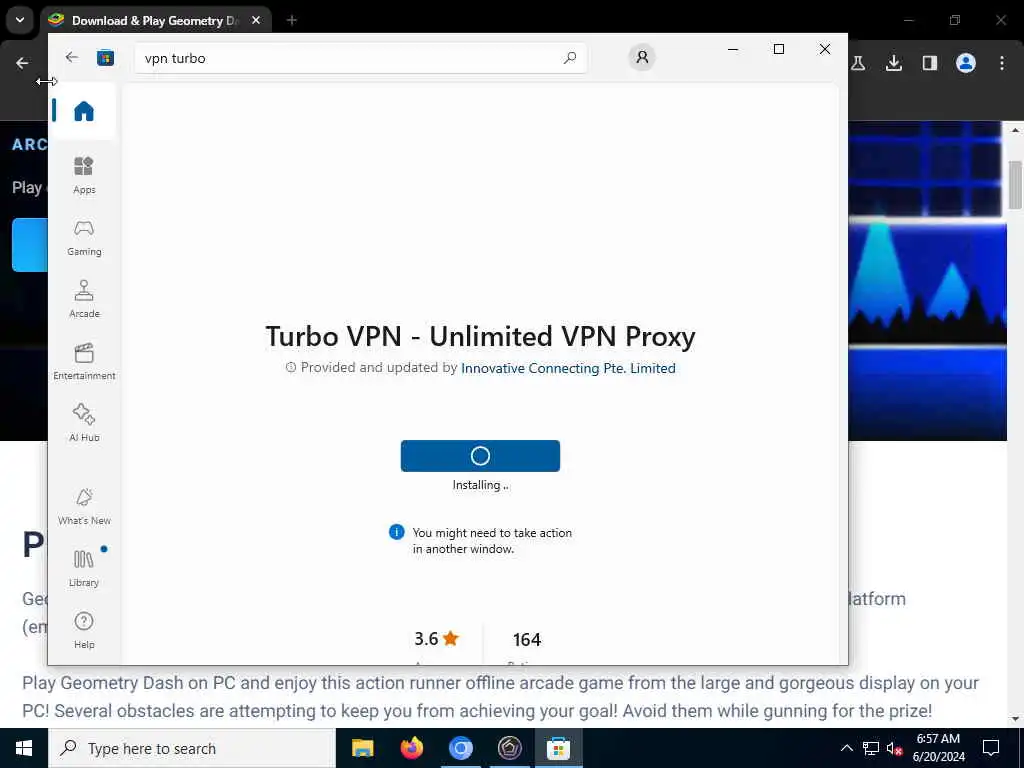
Task: Open the pentagon app icon in taskbar
Action: click(x=509, y=748)
